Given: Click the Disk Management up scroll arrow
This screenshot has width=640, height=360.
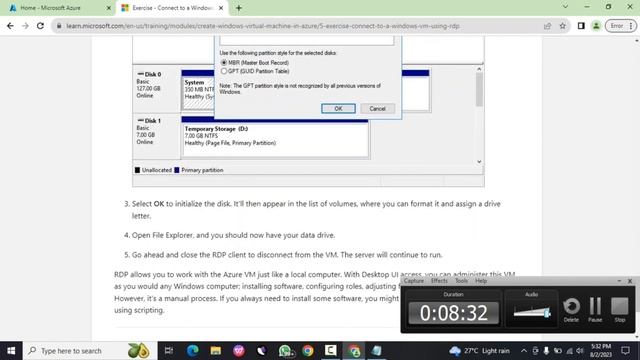Looking at the screenshot, I should [479, 69].
